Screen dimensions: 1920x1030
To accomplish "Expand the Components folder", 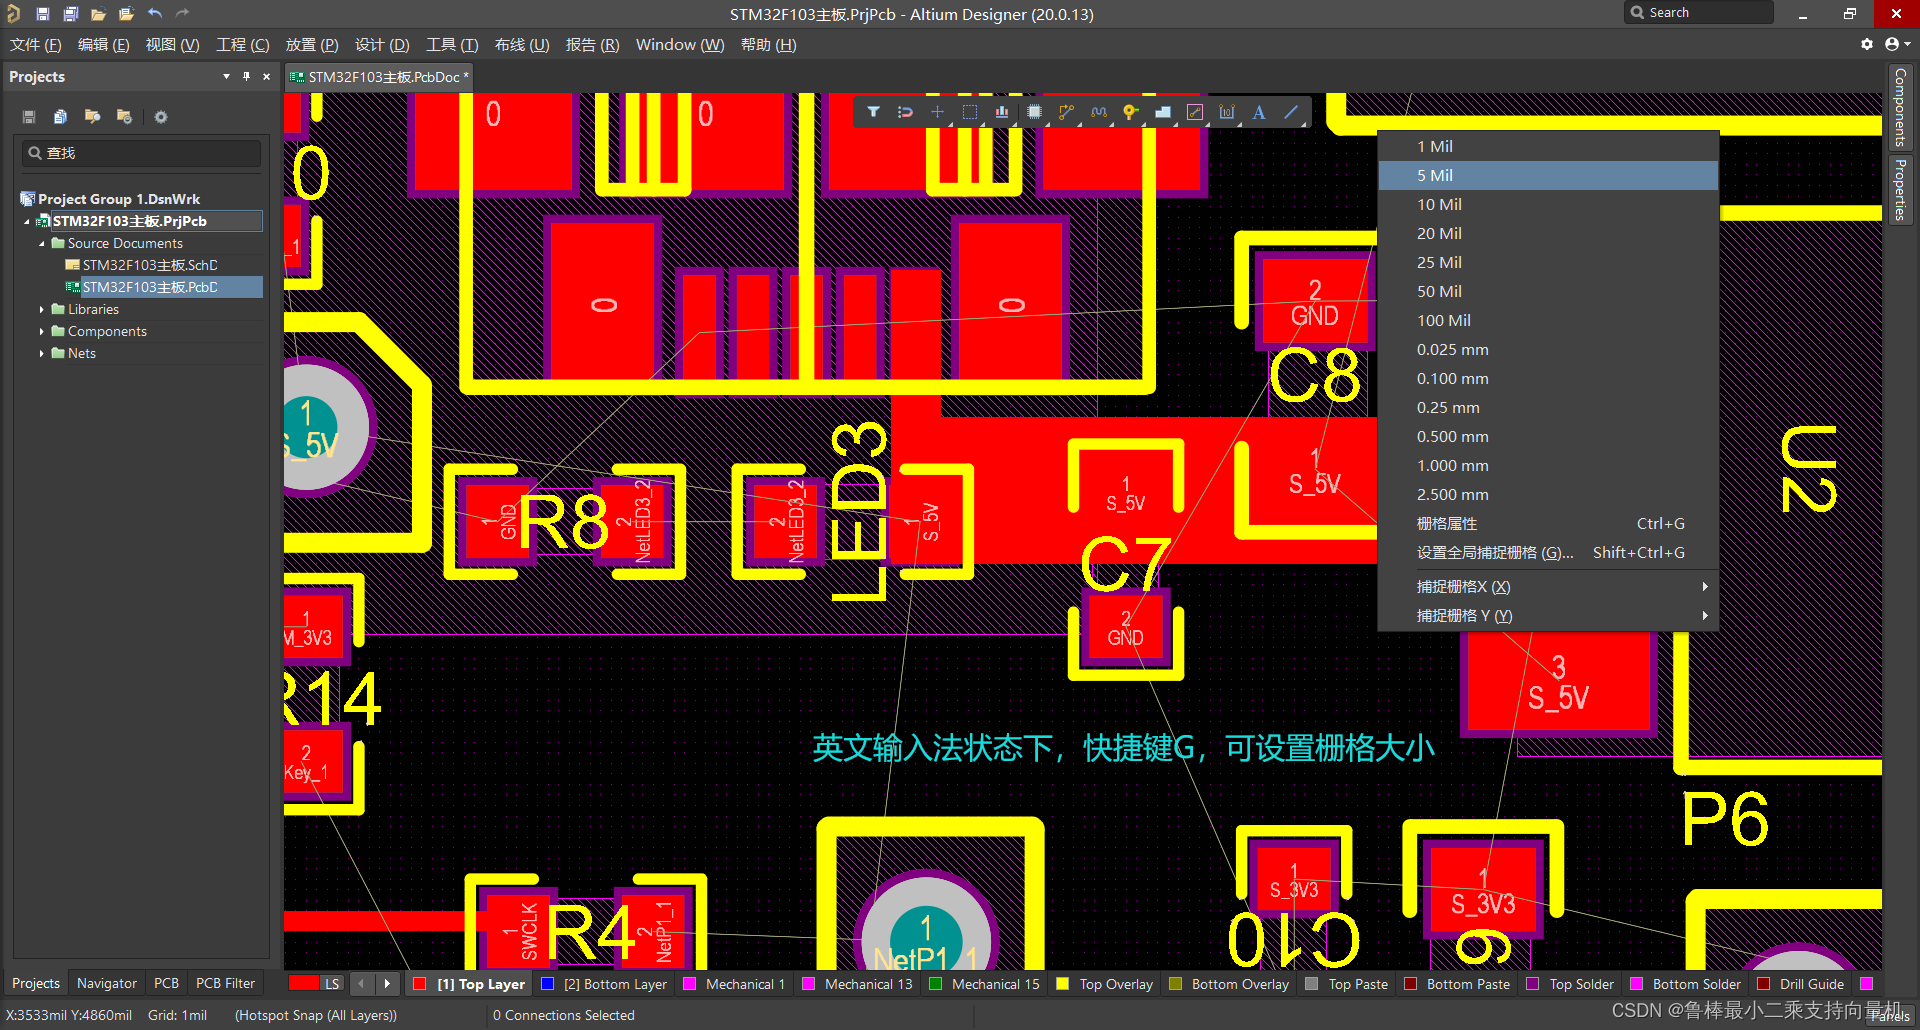I will pos(41,331).
